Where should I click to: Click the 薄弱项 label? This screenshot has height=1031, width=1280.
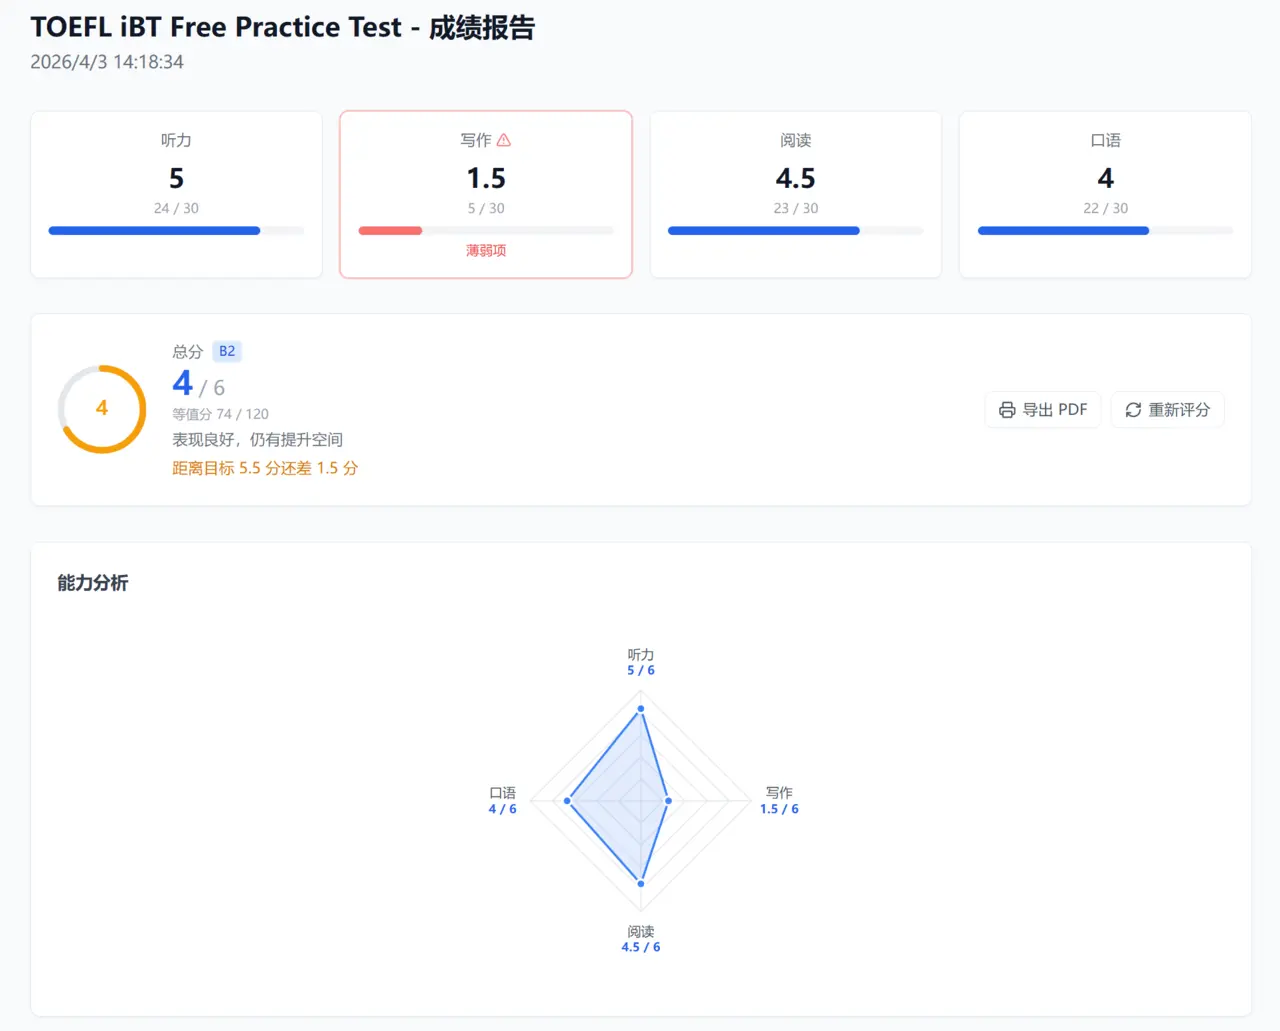point(486,251)
